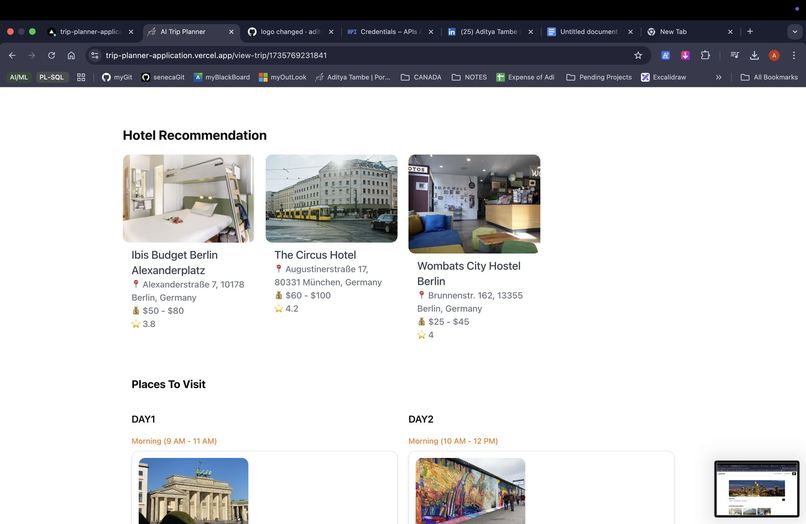The image size is (806, 524).
Task: Open the Ibis Budget Berlin hotel photo
Action: pyautogui.click(x=188, y=198)
